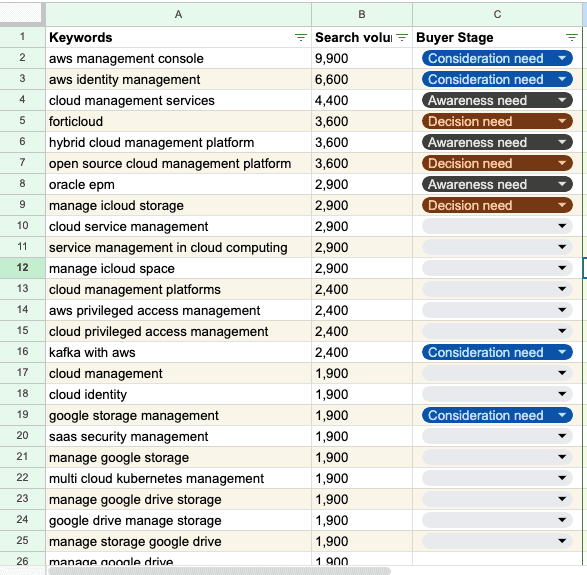Select the cell 'oracle epm'

[x=179, y=184]
